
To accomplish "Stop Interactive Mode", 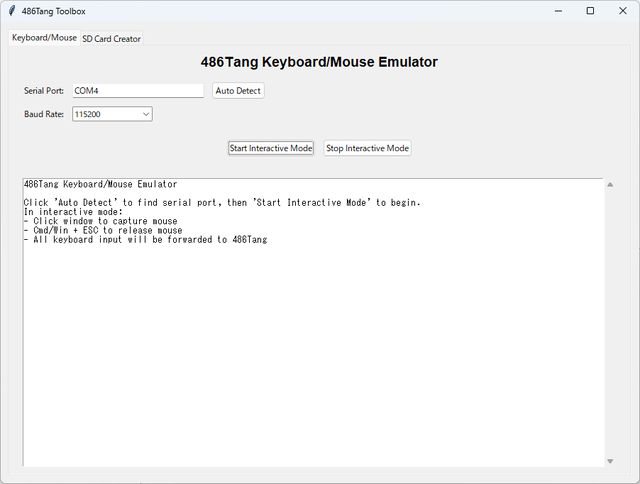I will point(367,148).
